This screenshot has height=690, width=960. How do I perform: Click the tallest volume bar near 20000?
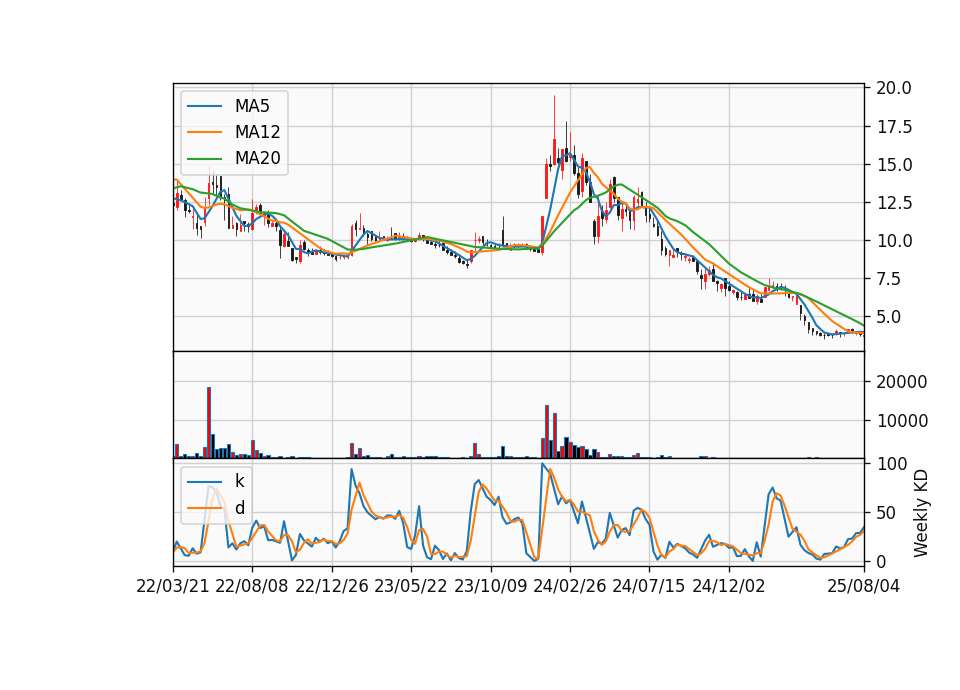coord(209,422)
